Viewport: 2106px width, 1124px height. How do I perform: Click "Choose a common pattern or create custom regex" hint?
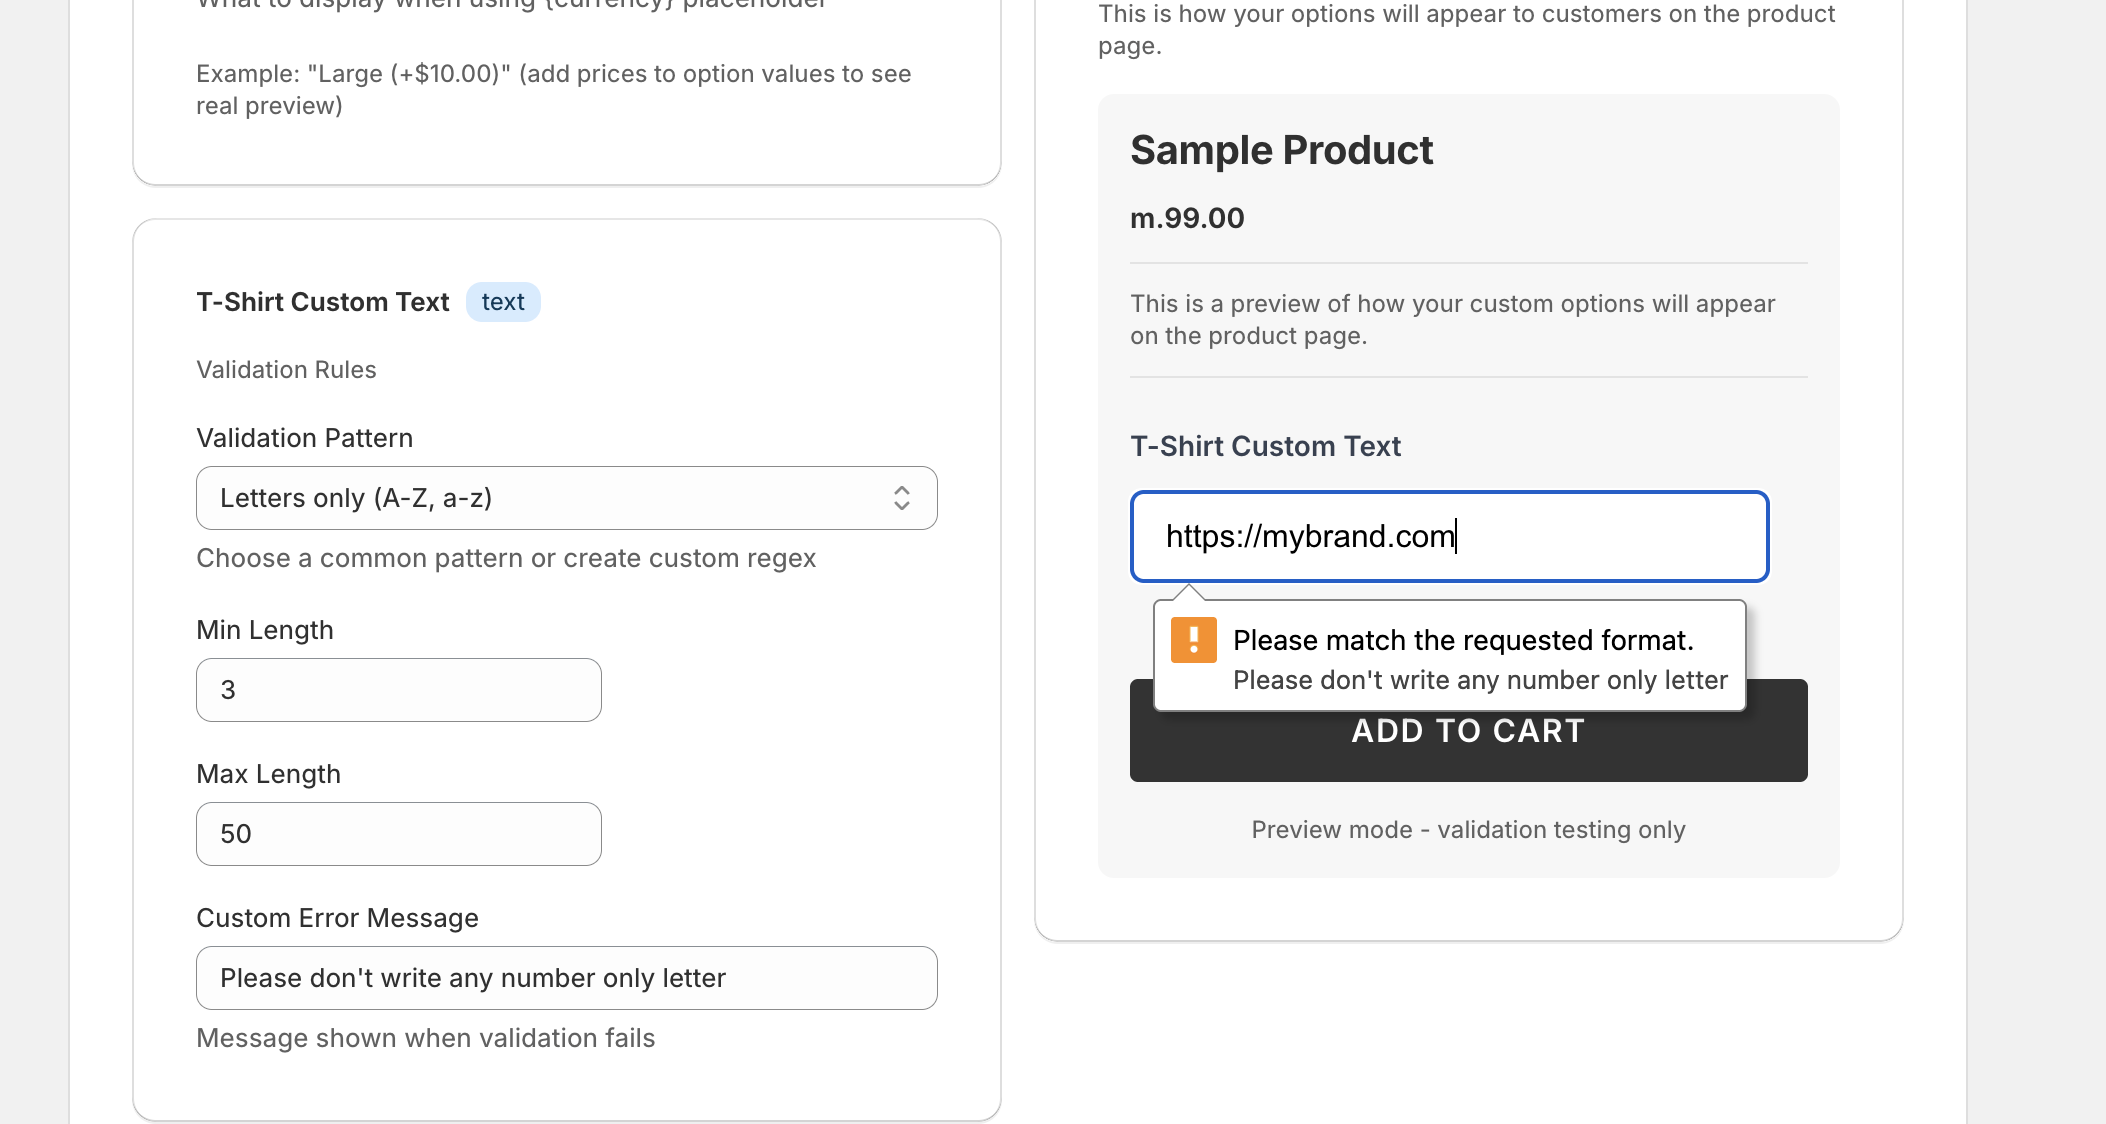pos(506,558)
